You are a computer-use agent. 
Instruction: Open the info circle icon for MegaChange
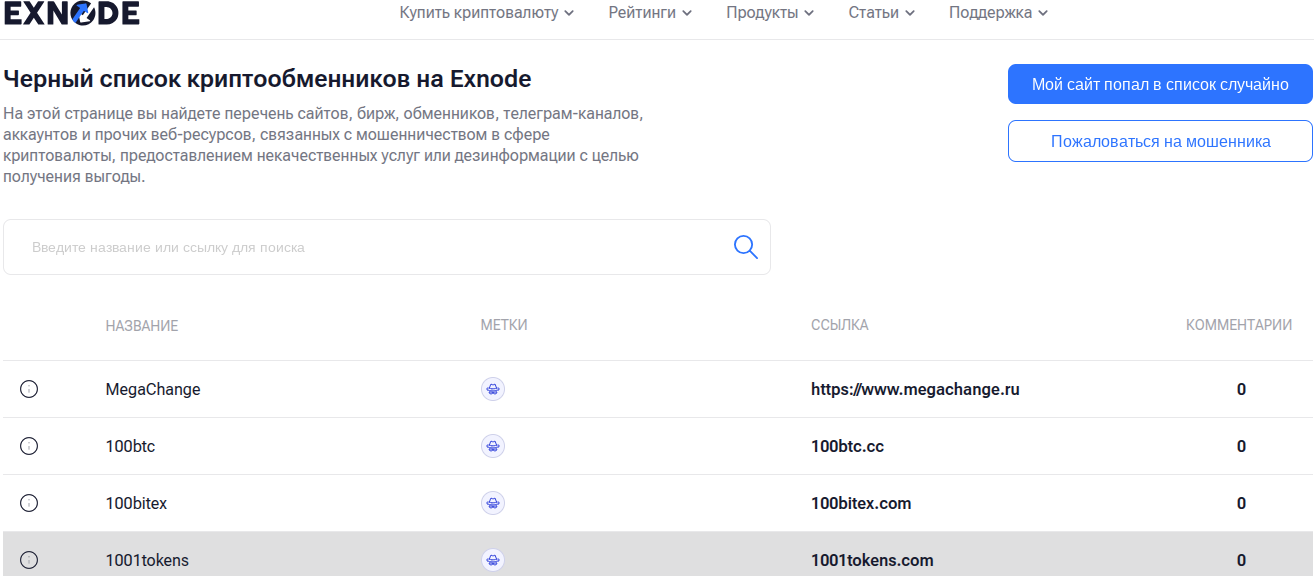click(x=29, y=389)
